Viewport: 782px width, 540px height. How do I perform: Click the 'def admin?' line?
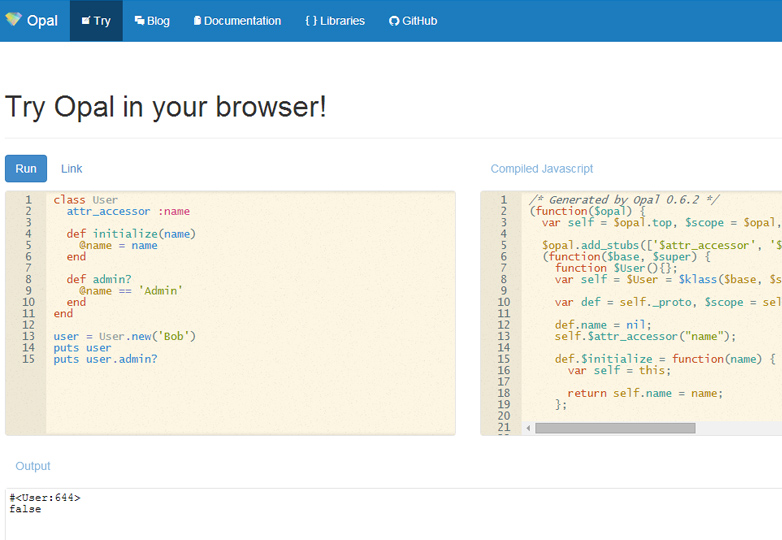tap(99, 279)
